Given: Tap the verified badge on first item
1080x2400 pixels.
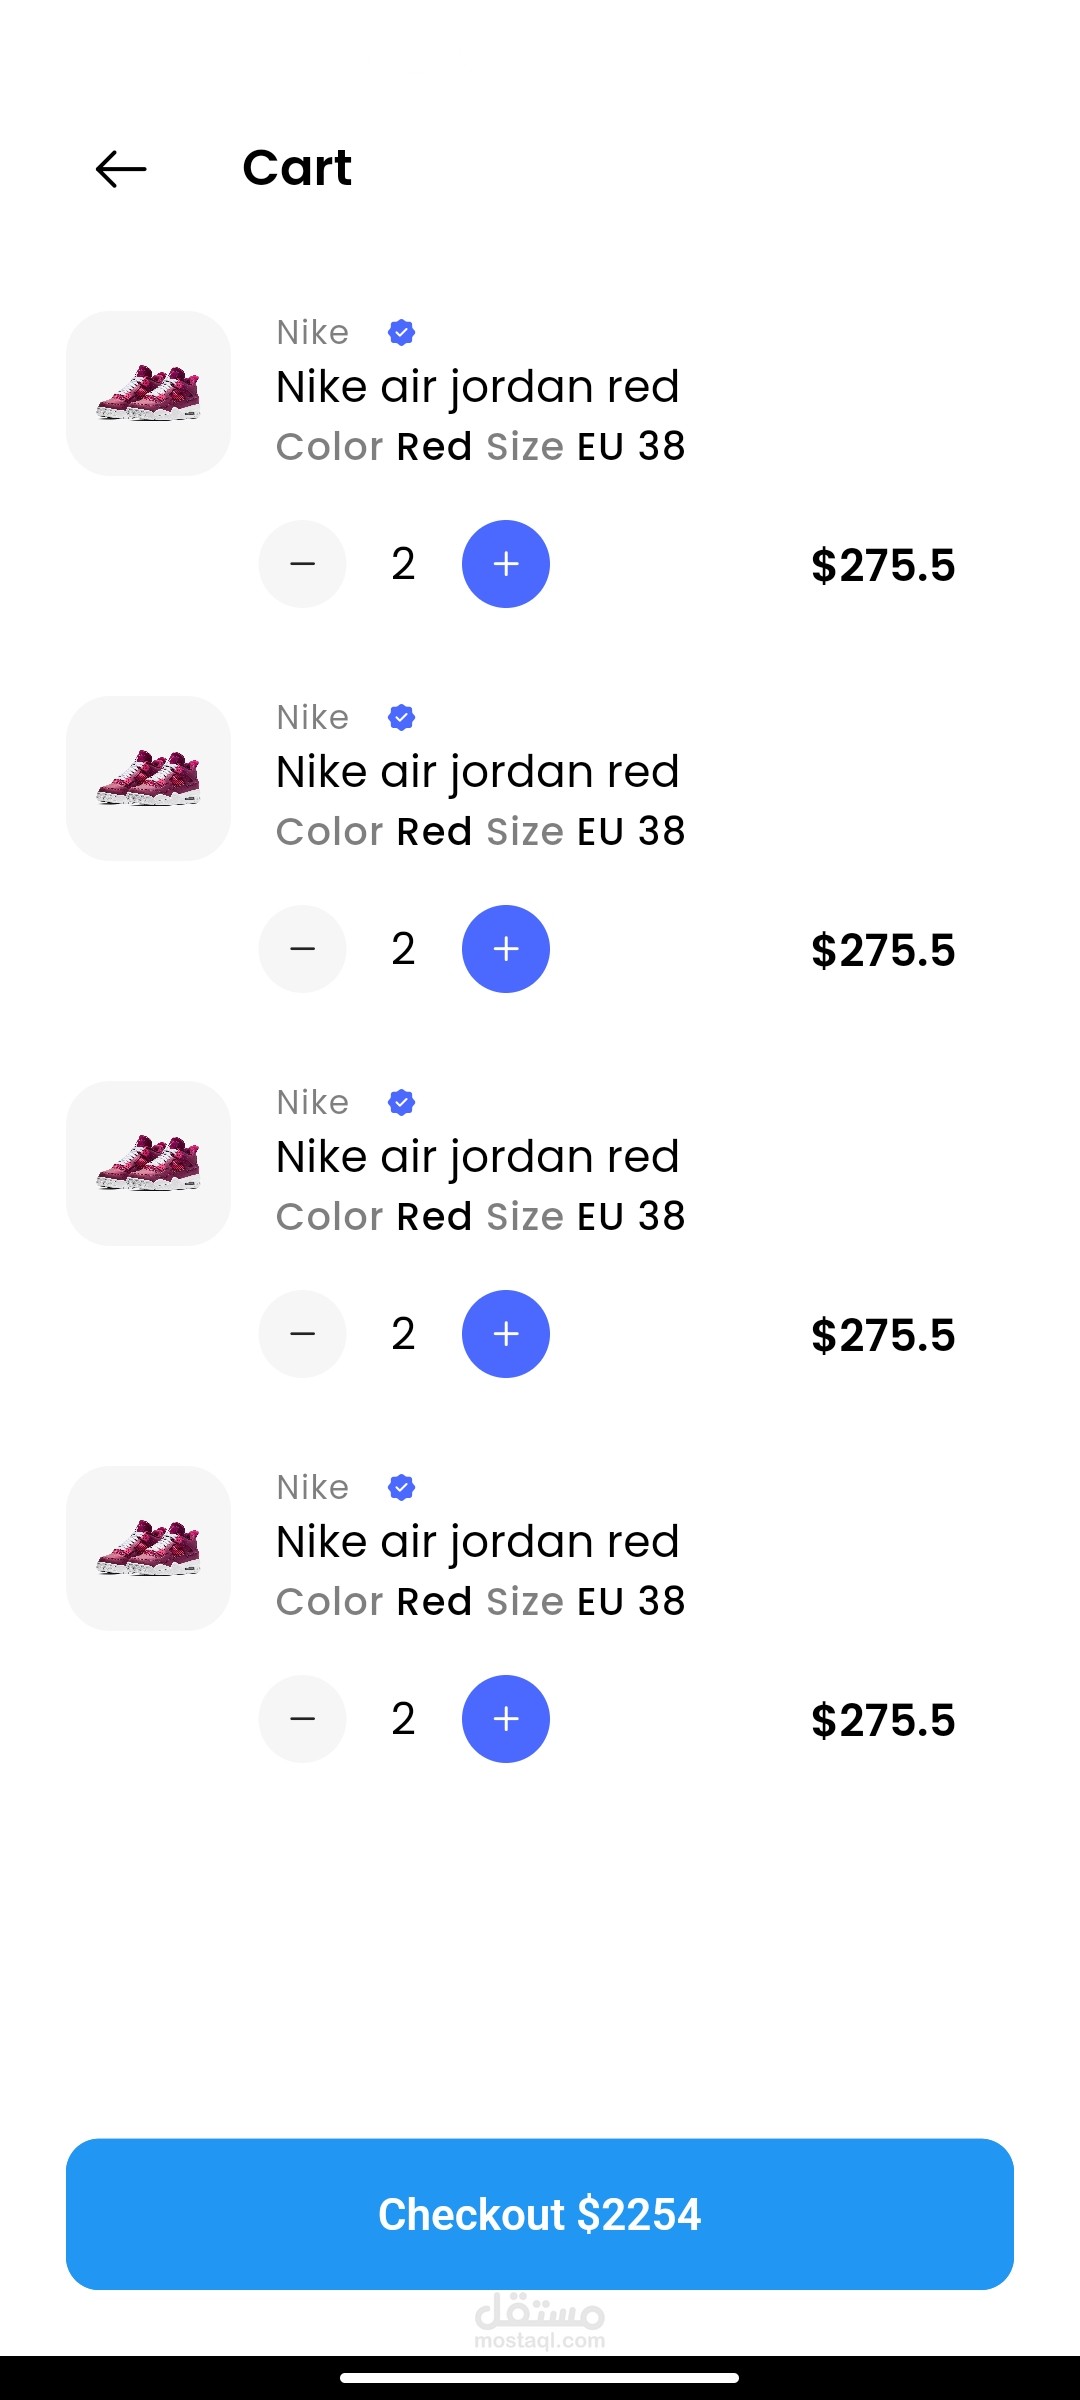Looking at the screenshot, I should (401, 332).
